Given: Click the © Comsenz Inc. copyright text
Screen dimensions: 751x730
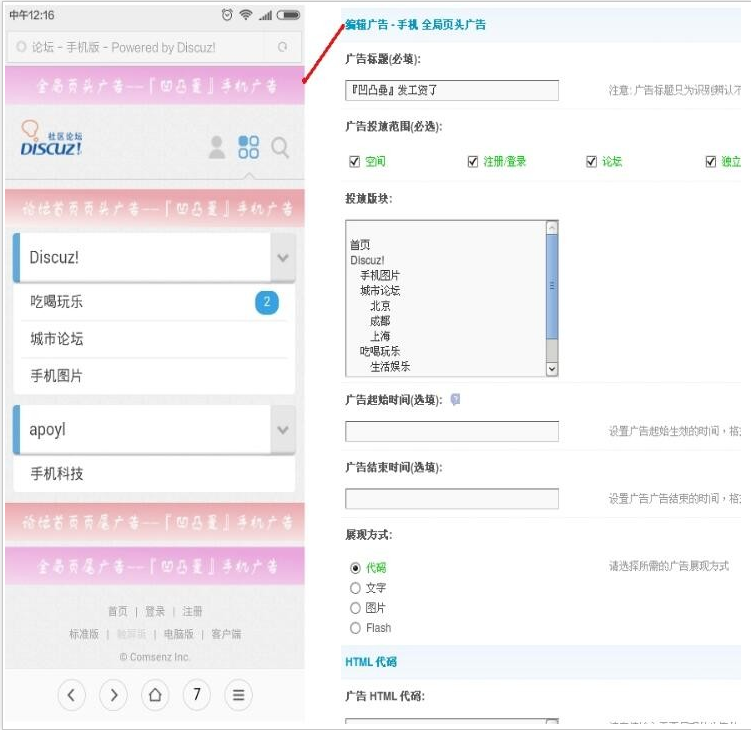Looking at the screenshot, I should [154, 657].
